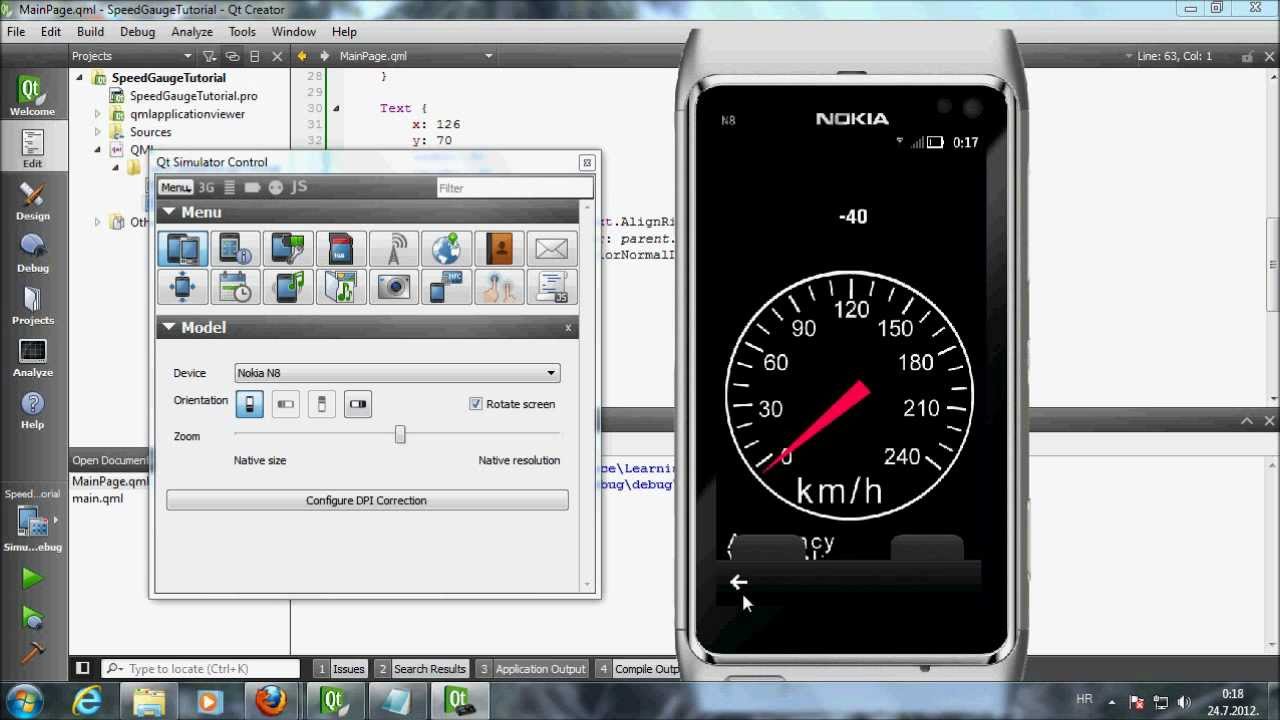Switch to Welcome mode in Qt Creator

click(32, 95)
